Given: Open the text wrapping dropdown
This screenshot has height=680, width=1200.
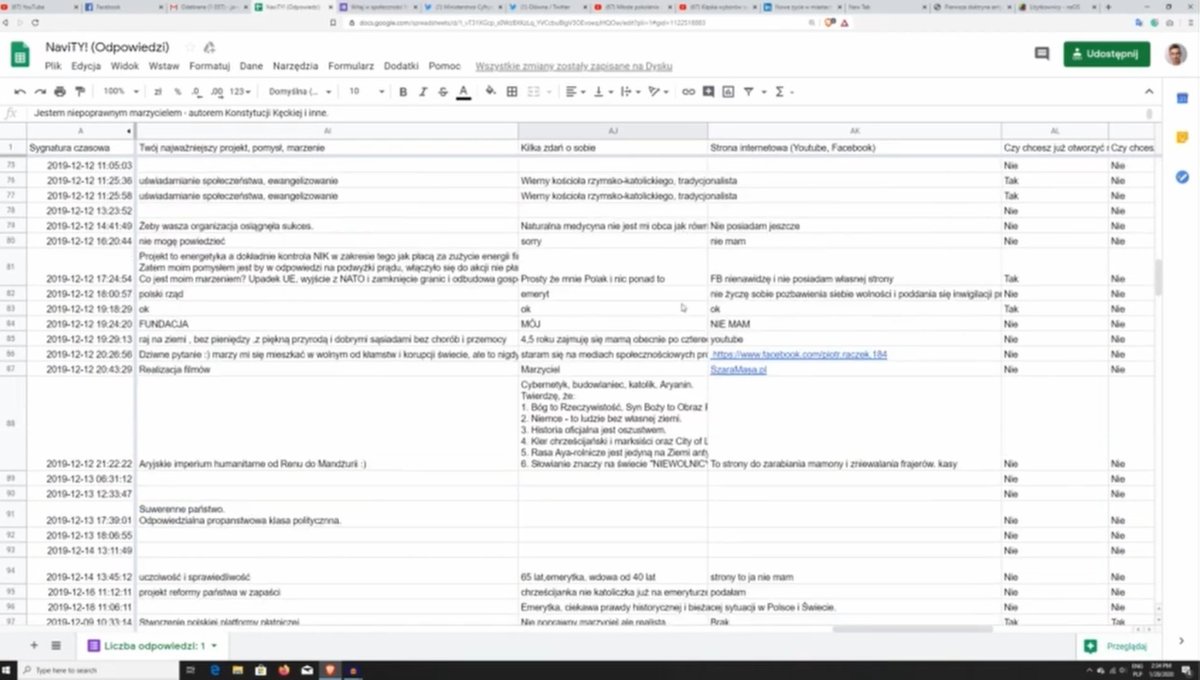Looking at the screenshot, I should click(629, 91).
